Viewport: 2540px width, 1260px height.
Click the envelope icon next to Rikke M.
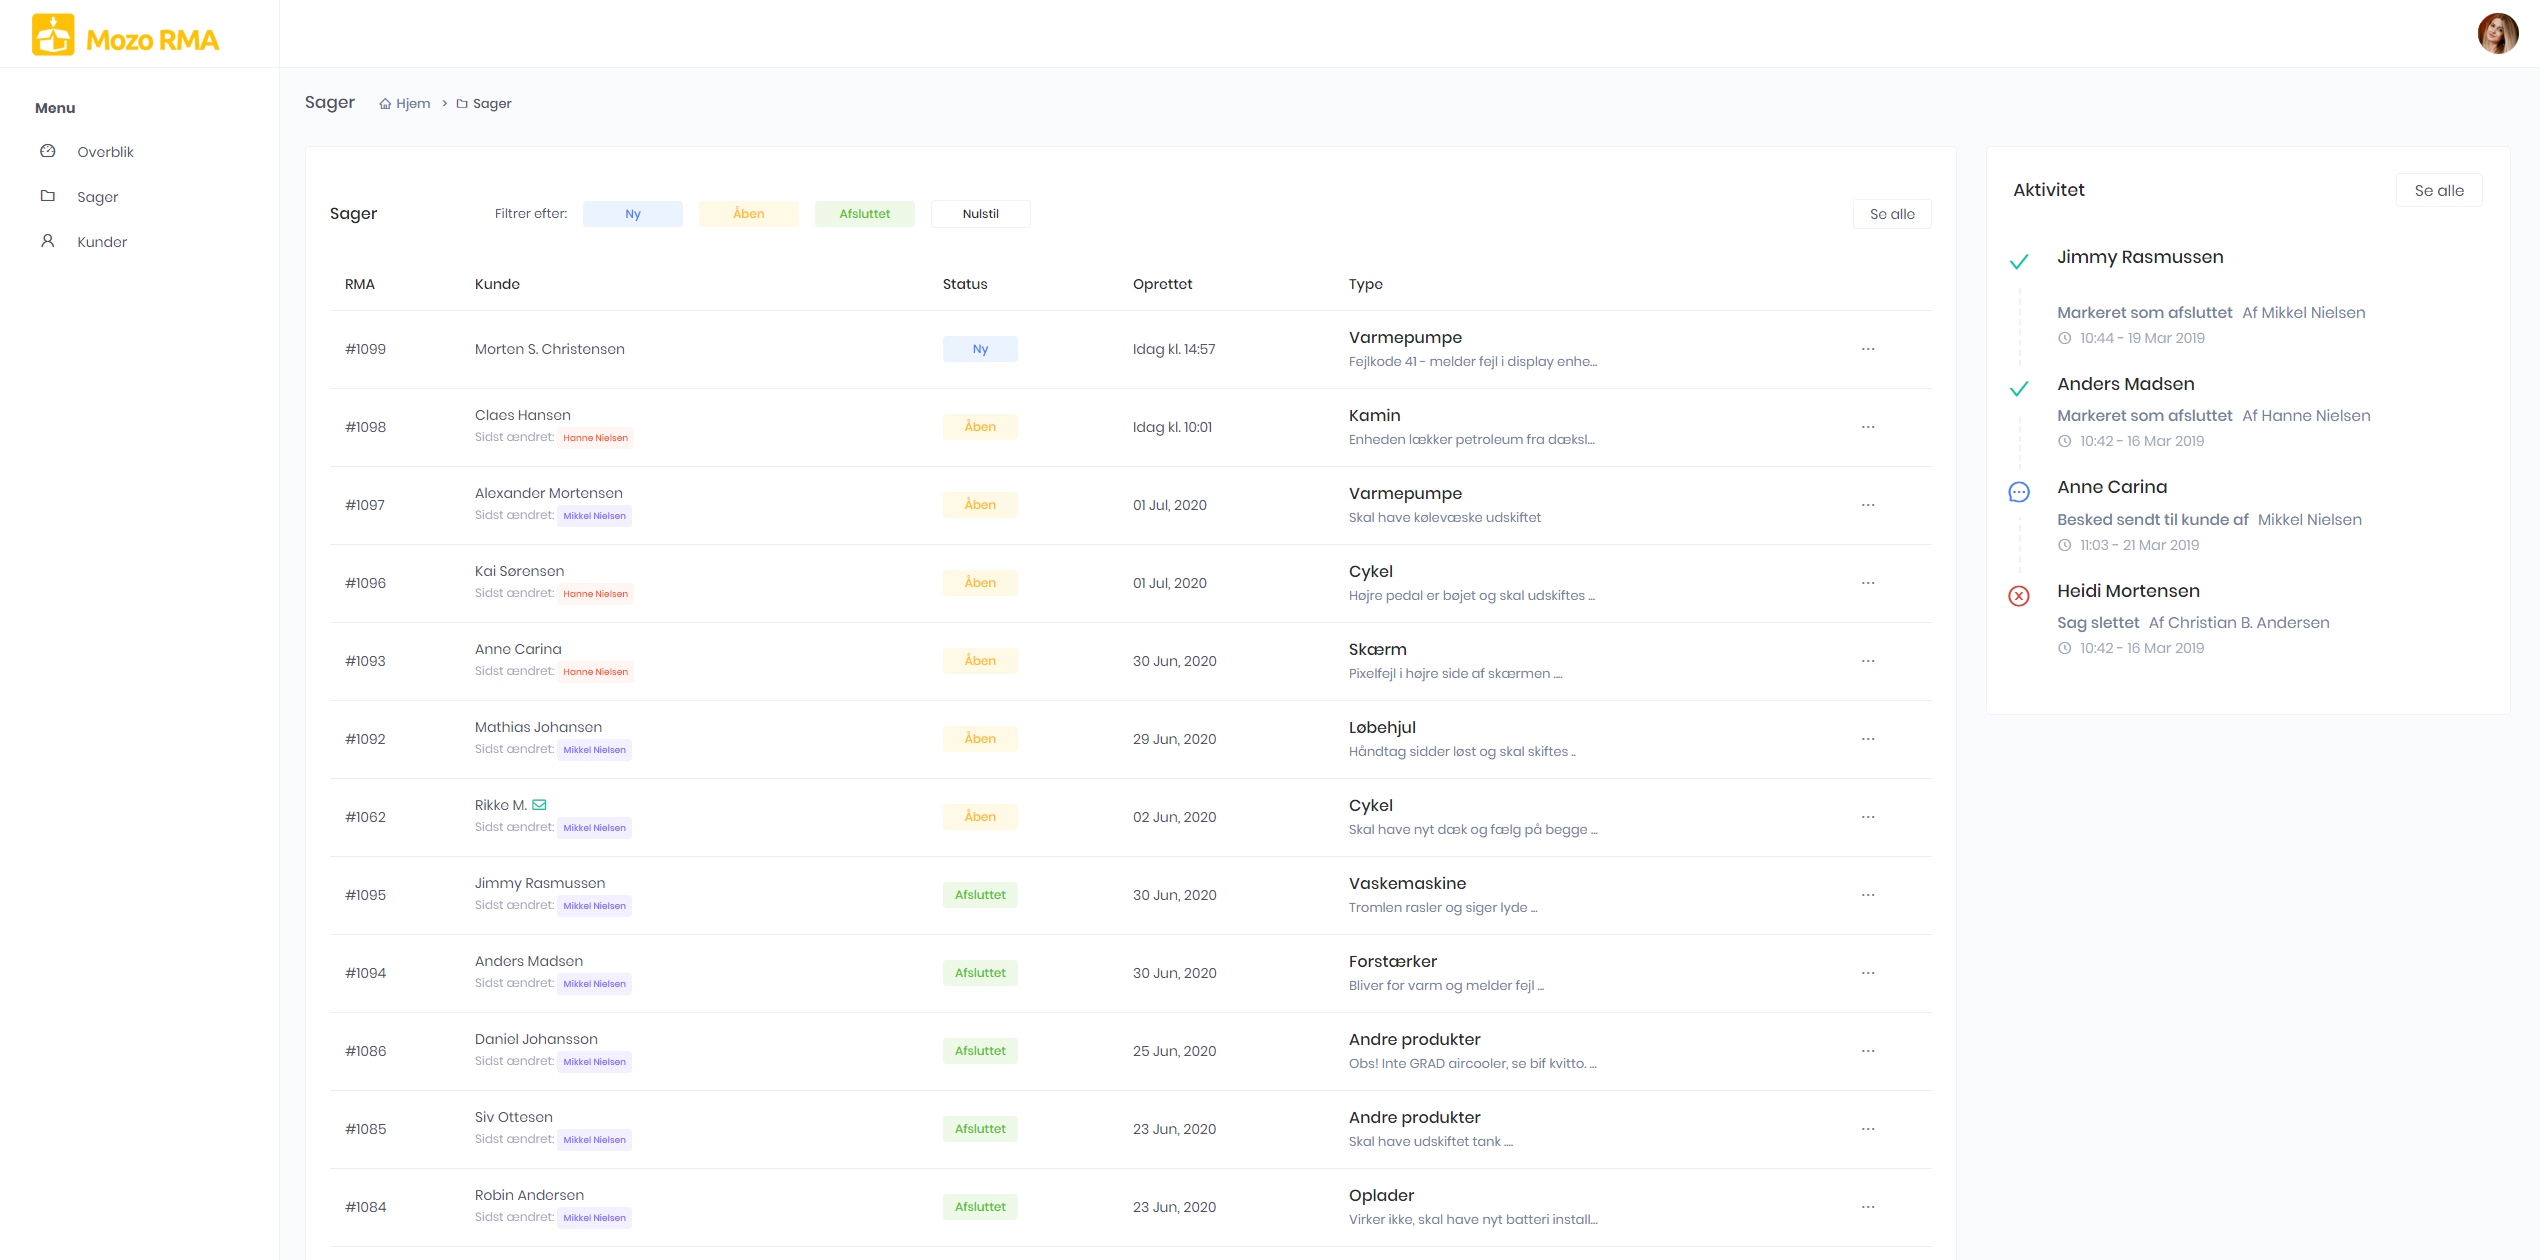pyautogui.click(x=539, y=805)
